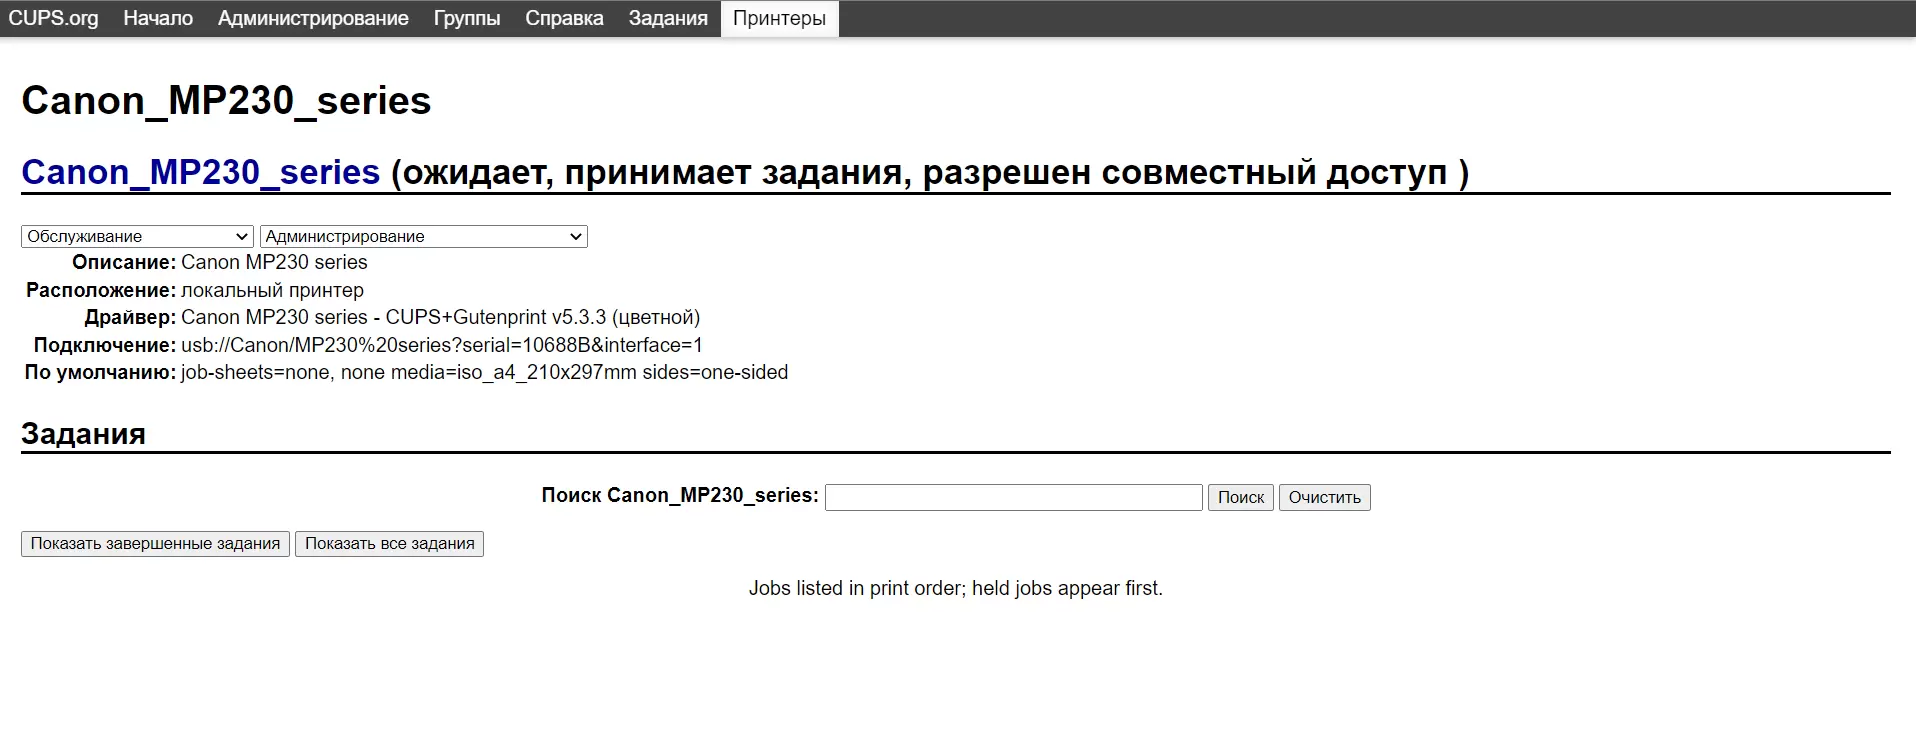Viewport: 1916px width, 732px height.
Task: Click the usb://Canon/MP230 connection URI
Action: [x=442, y=345]
